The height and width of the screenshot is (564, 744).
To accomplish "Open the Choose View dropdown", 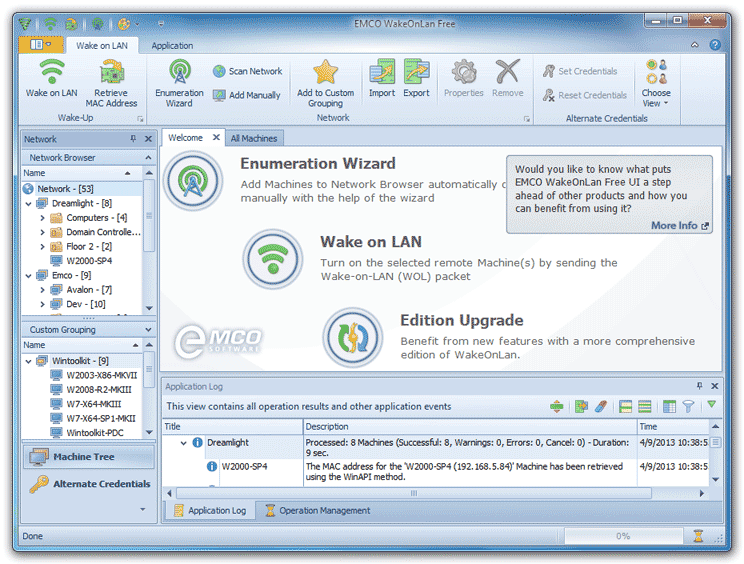I will tap(656, 83).
